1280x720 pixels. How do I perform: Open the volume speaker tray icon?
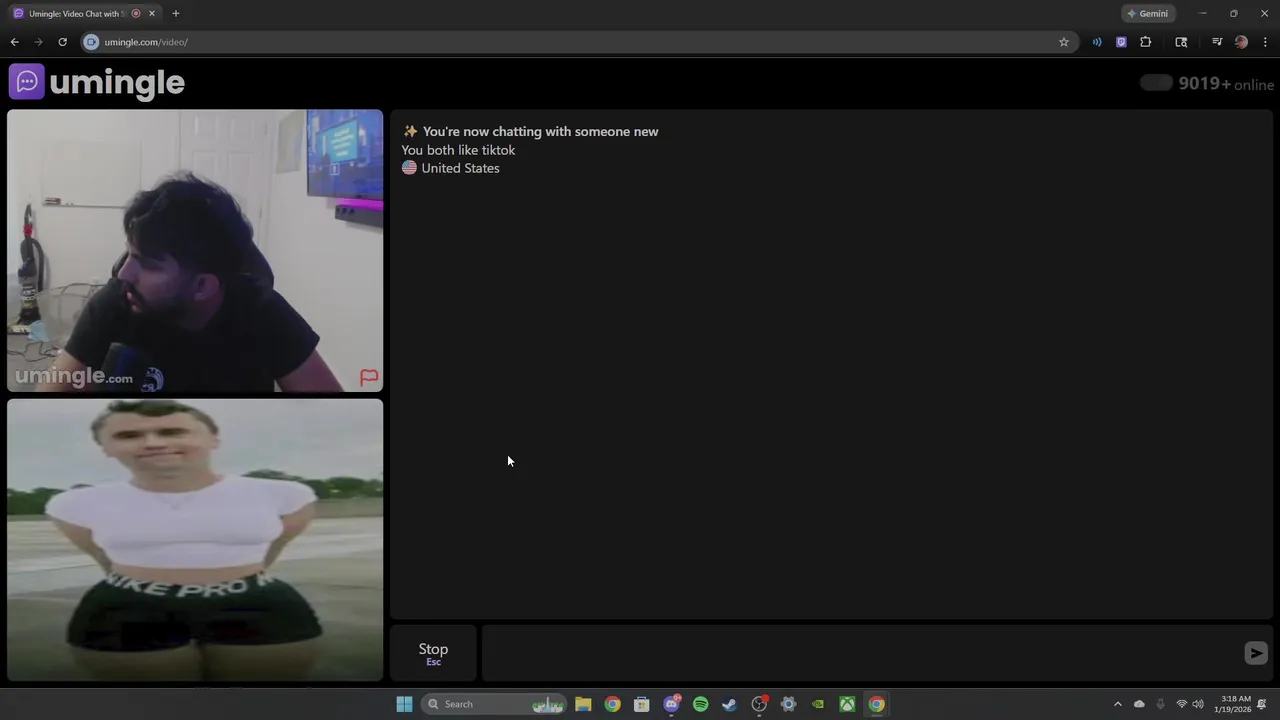(1198, 704)
